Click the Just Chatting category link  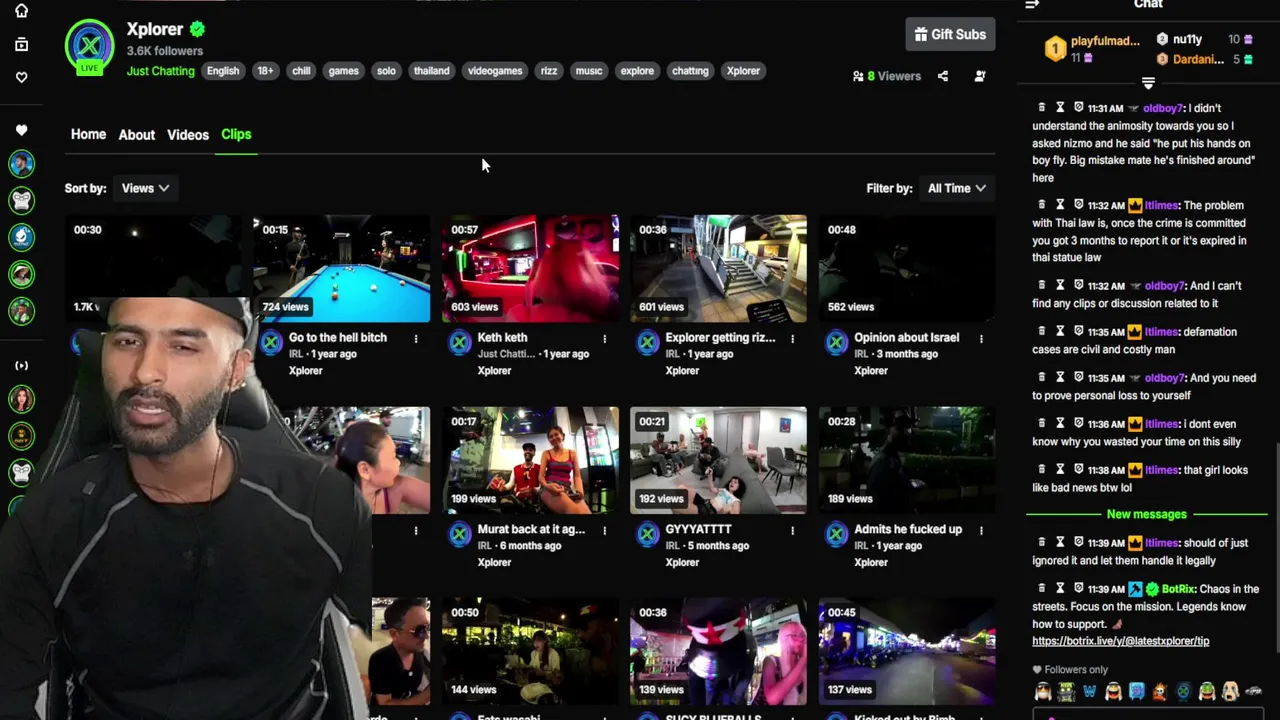160,71
